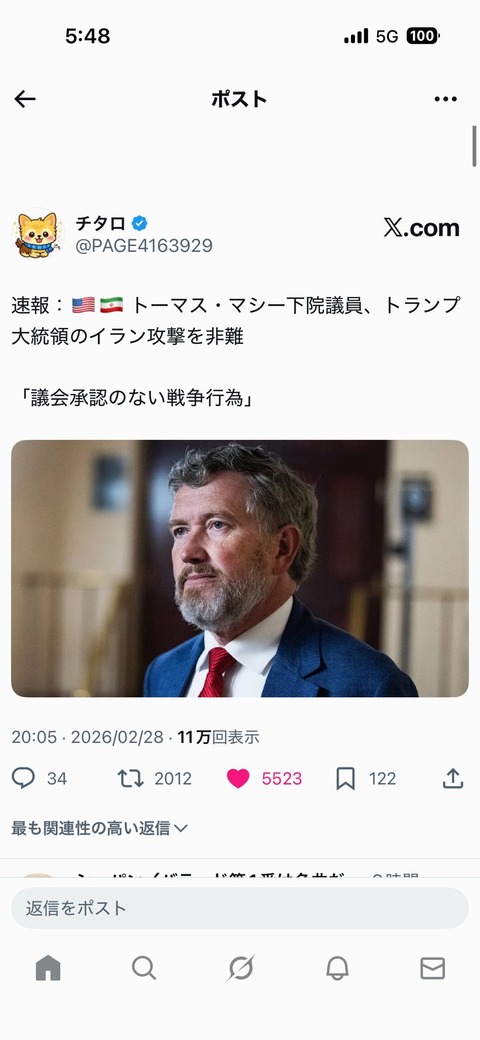Tap the share upload icon
The image size is (480, 1040).
(453, 778)
